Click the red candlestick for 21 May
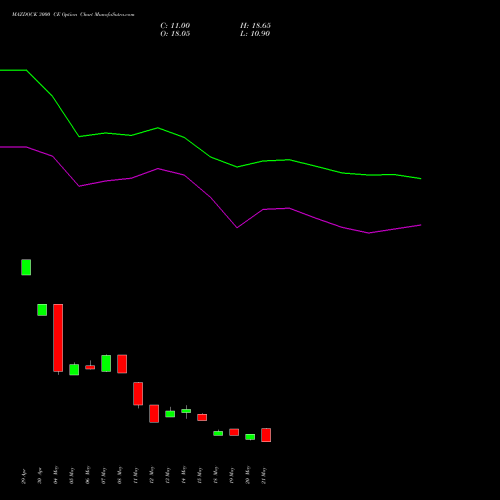This screenshot has width=500, height=500. (266, 435)
